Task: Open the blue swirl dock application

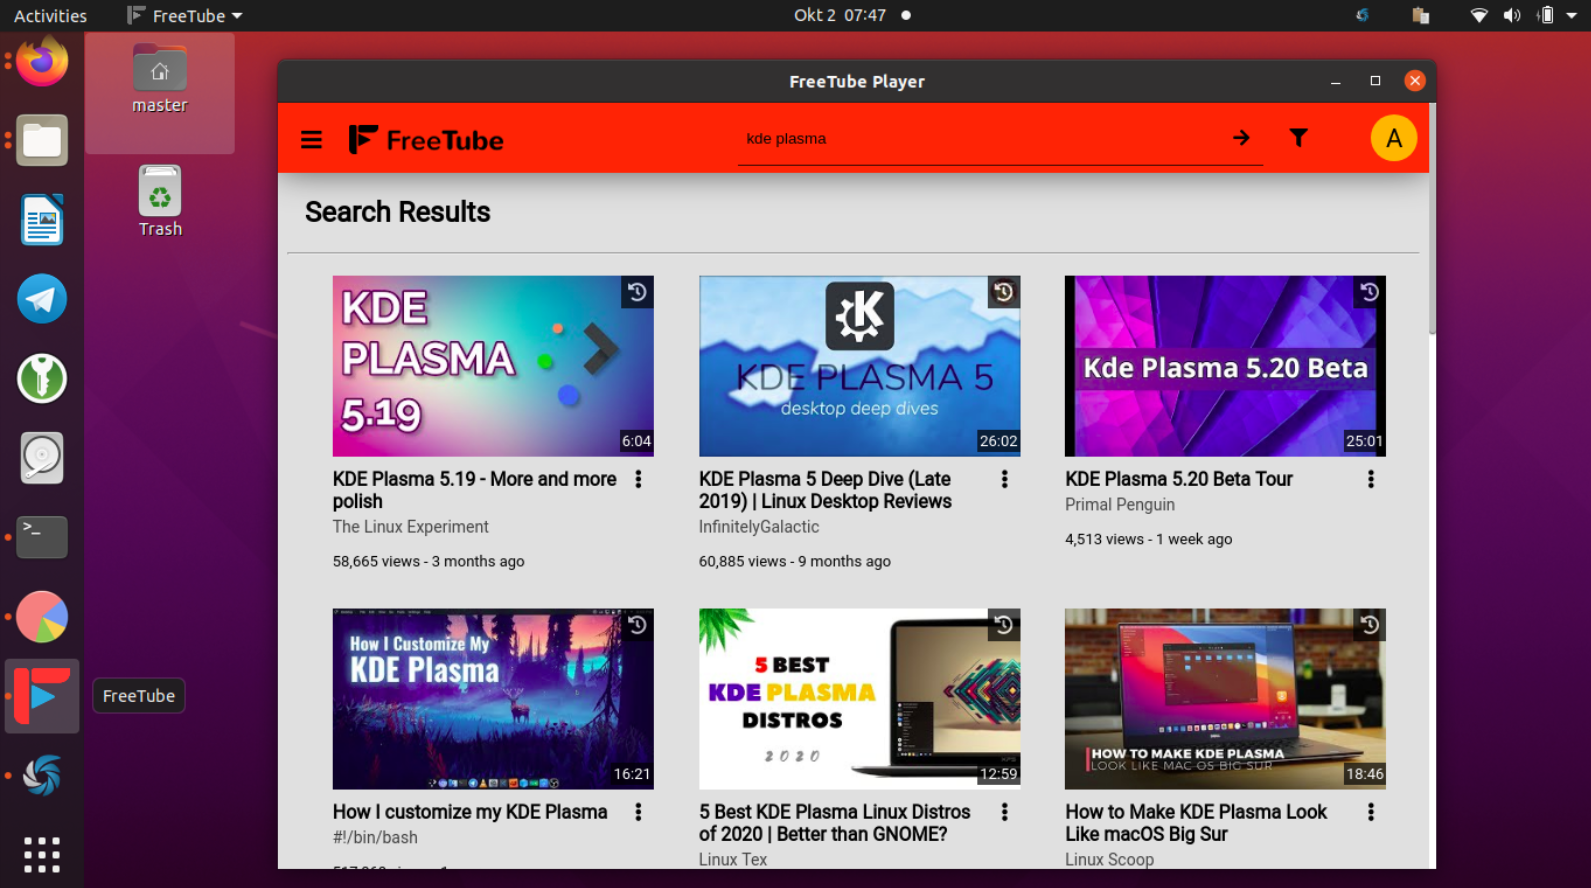Action: pyautogui.click(x=42, y=775)
